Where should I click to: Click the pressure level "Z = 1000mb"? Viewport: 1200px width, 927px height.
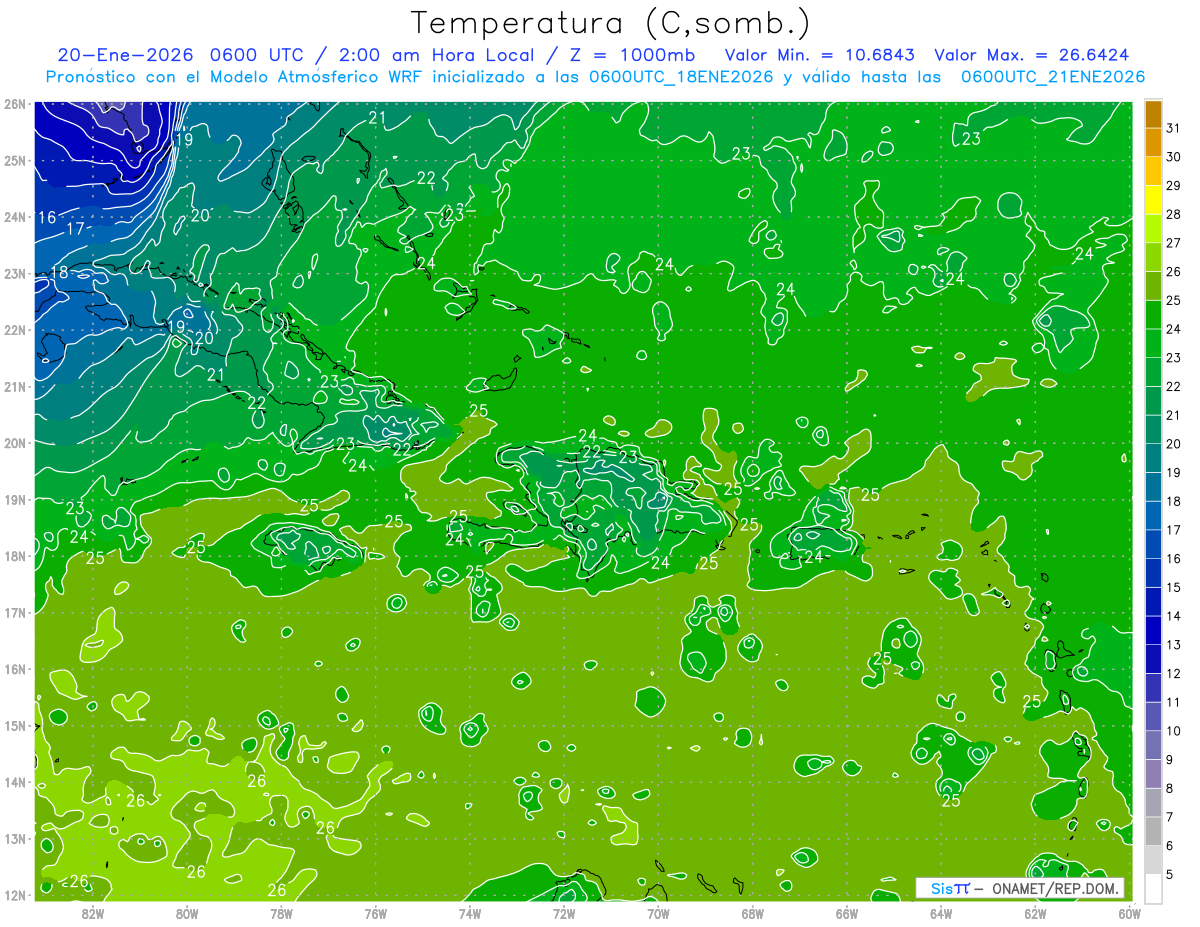632,55
